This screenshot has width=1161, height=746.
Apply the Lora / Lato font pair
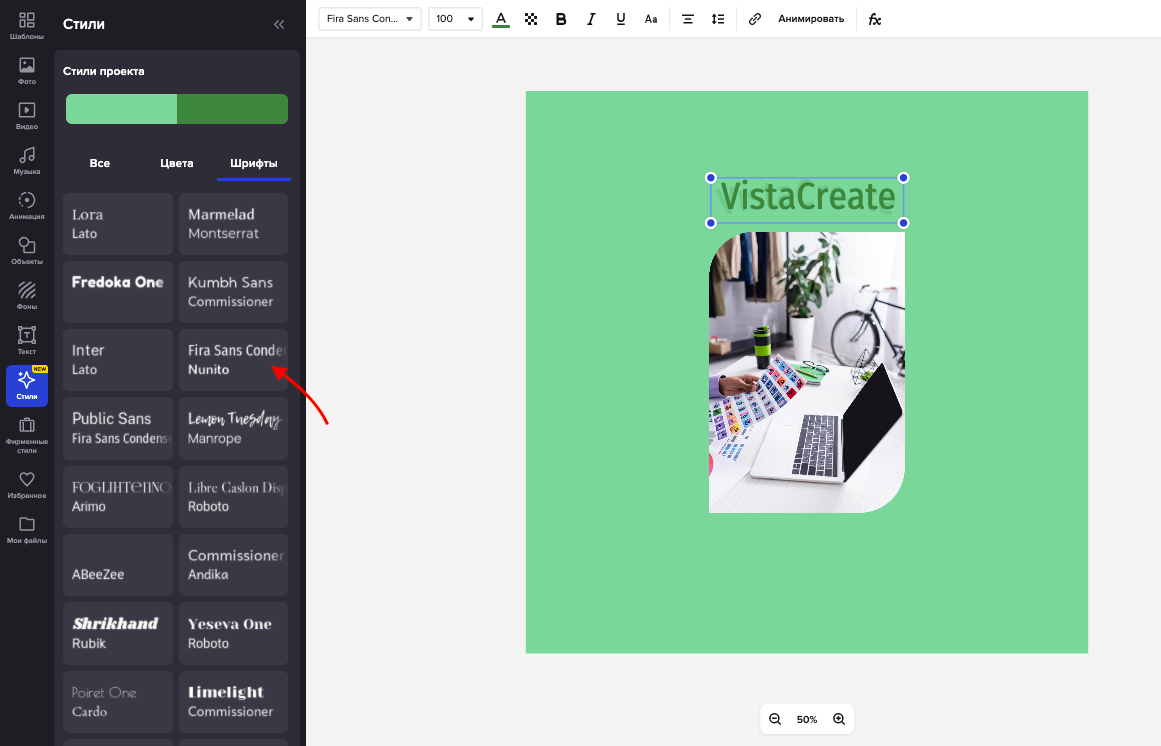tap(118, 224)
